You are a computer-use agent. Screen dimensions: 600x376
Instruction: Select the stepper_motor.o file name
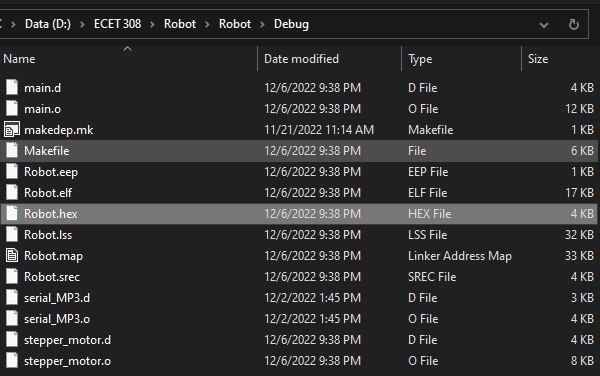coord(67,361)
